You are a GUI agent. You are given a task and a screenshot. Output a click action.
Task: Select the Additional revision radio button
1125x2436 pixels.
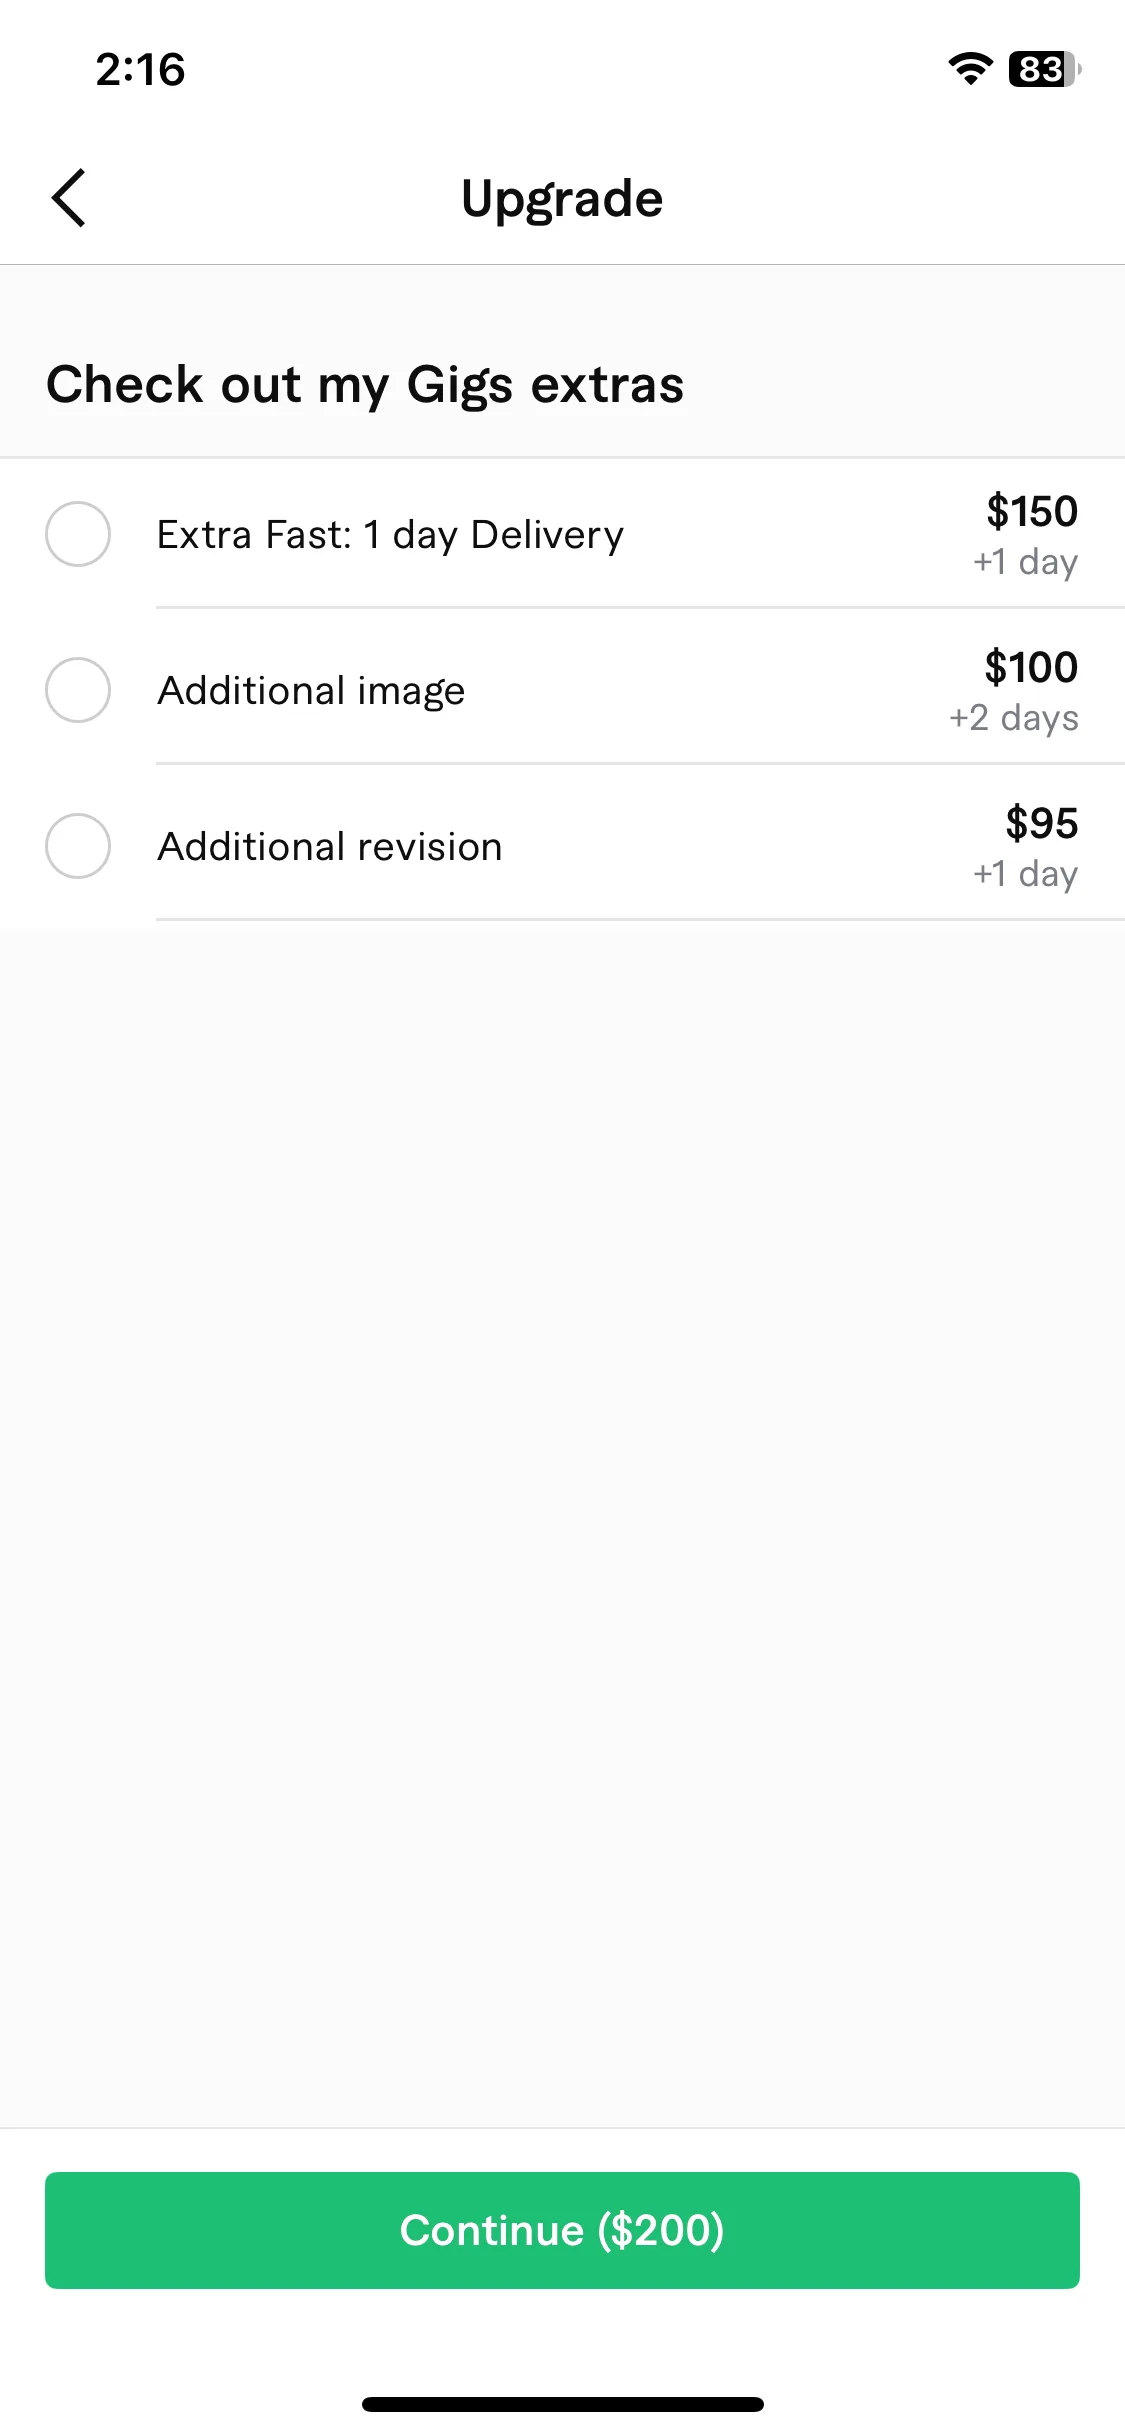[78, 846]
